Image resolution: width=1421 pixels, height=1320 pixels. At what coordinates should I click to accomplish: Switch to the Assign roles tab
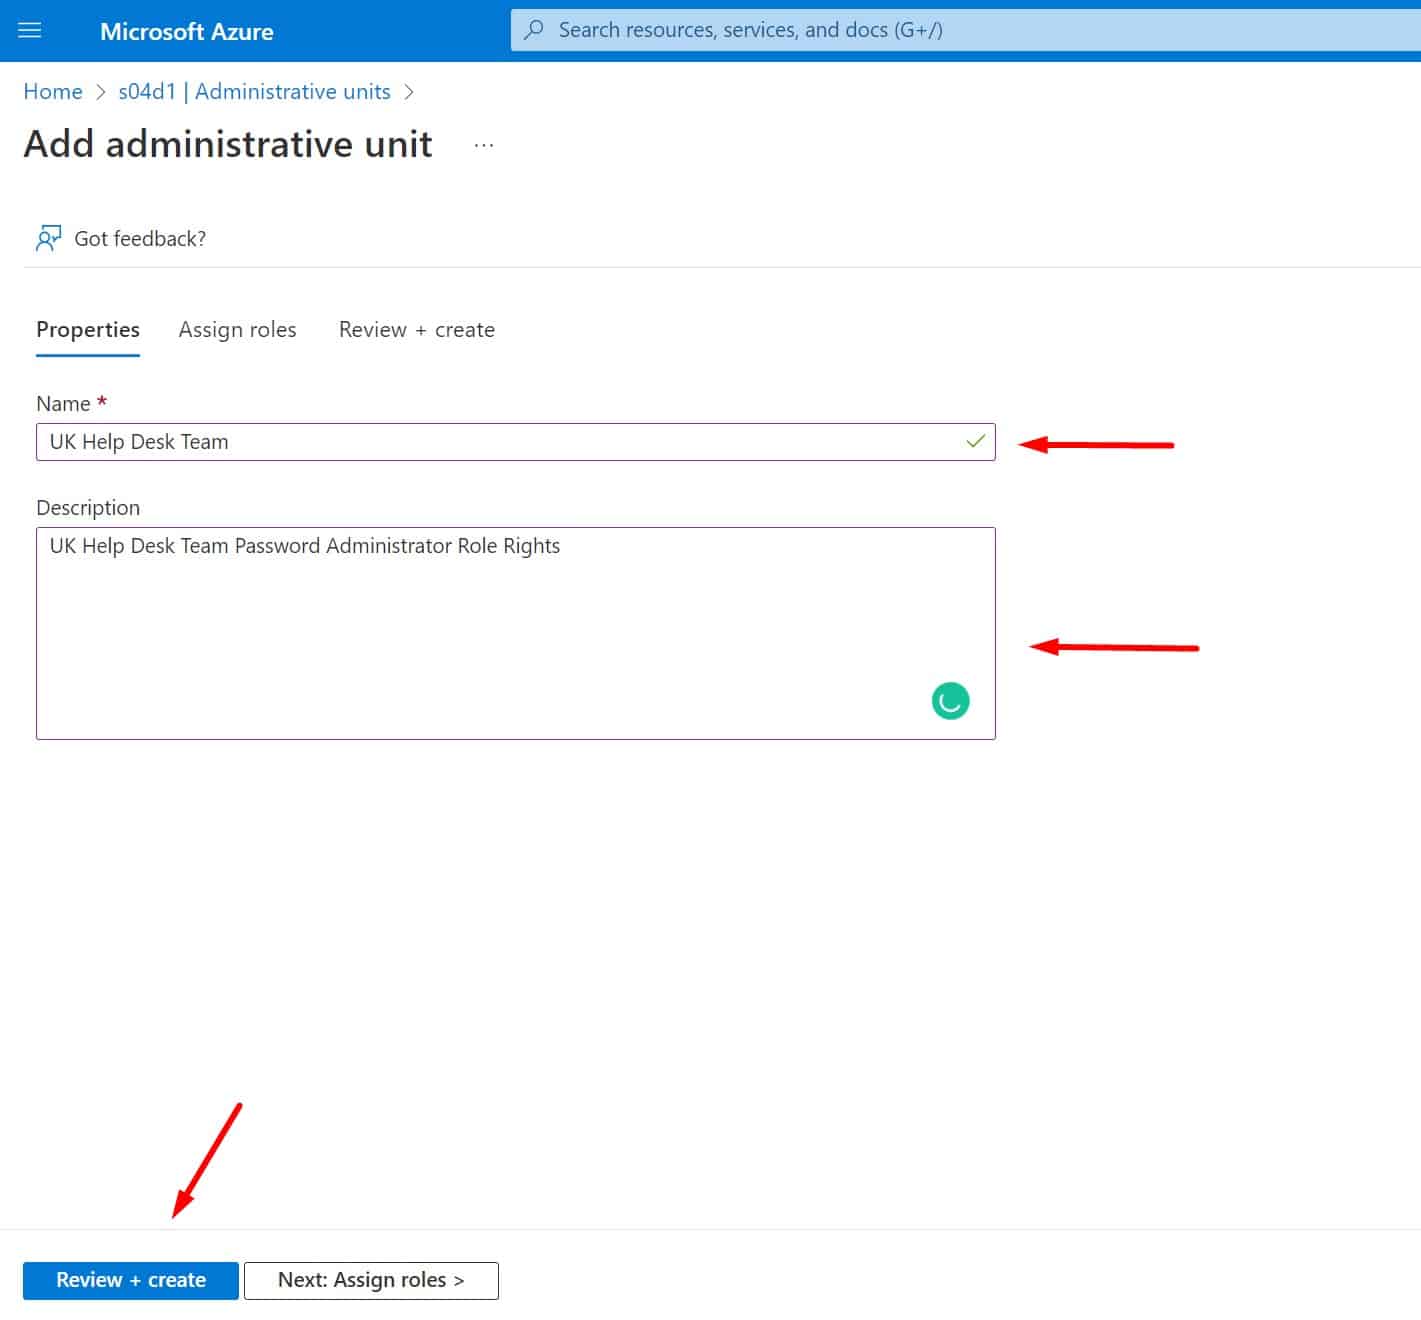(x=237, y=329)
